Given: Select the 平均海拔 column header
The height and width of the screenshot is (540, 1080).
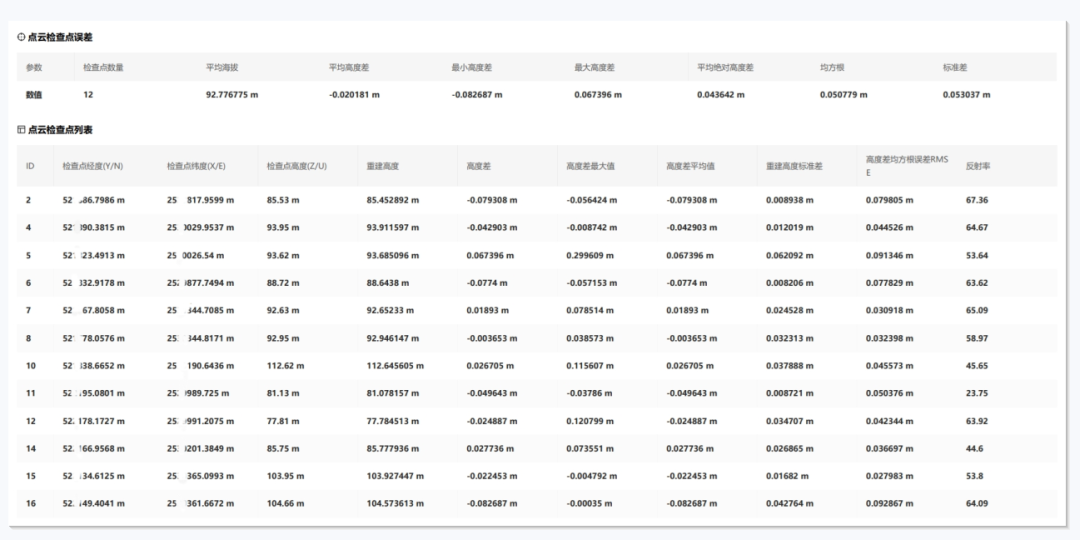Looking at the screenshot, I should tap(222, 68).
